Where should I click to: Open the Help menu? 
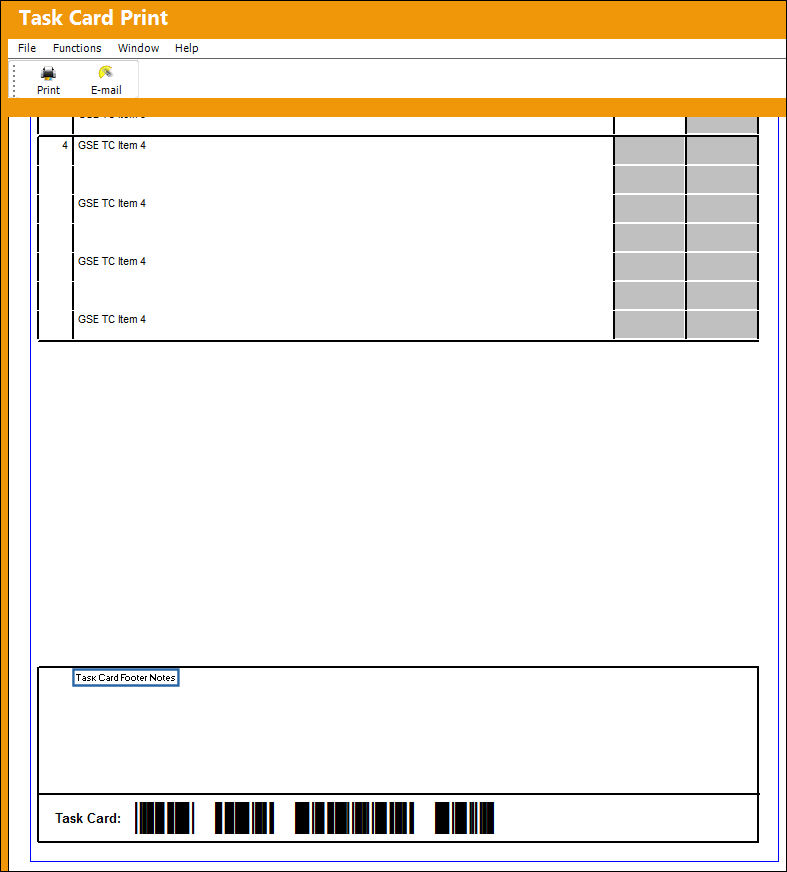(186, 48)
